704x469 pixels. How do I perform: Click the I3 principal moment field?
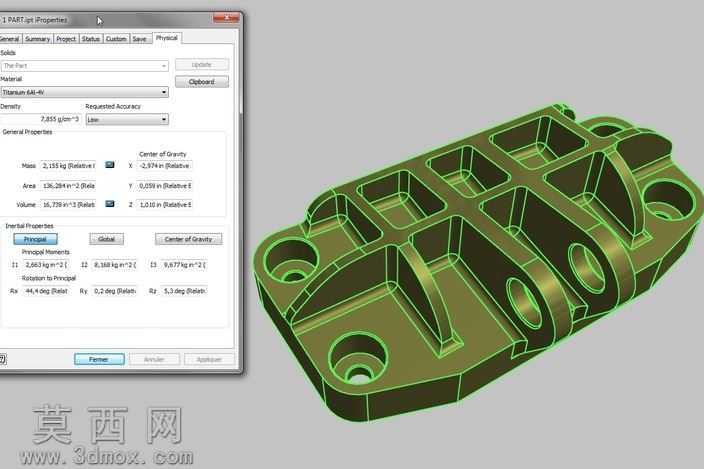(x=184, y=265)
